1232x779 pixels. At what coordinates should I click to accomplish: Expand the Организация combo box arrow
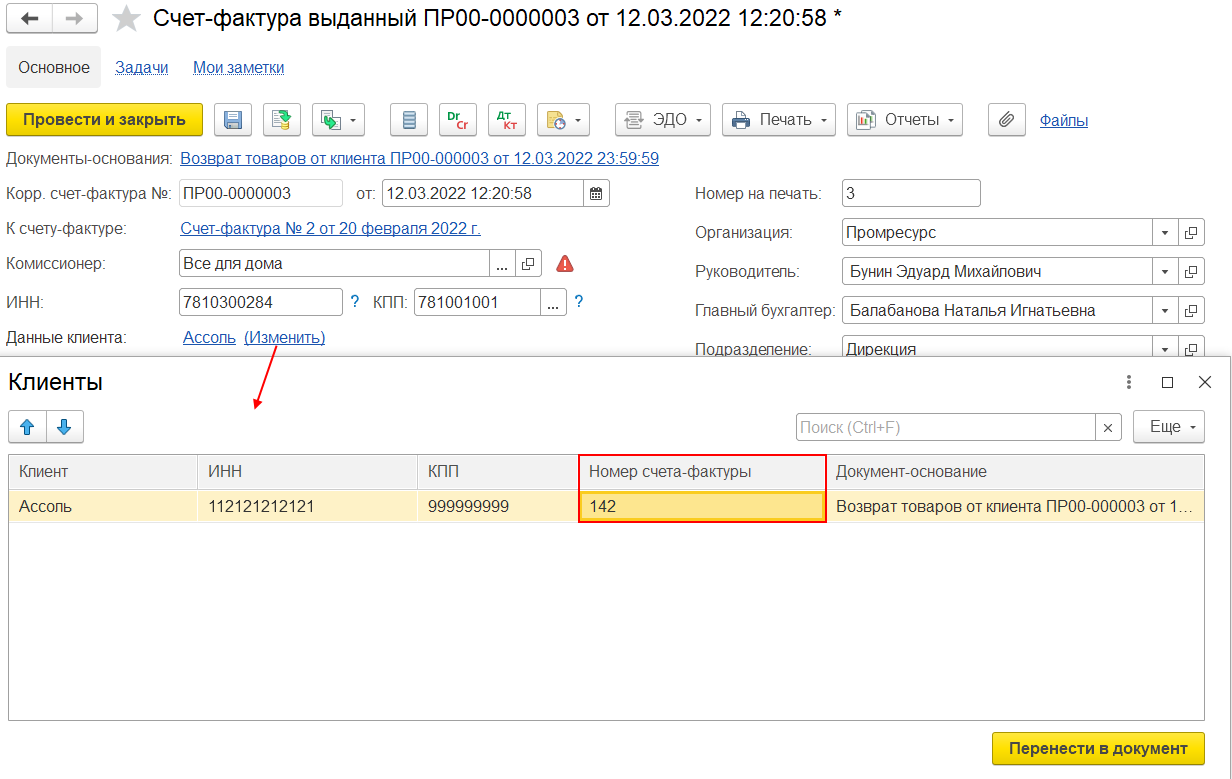[x=1165, y=232]
